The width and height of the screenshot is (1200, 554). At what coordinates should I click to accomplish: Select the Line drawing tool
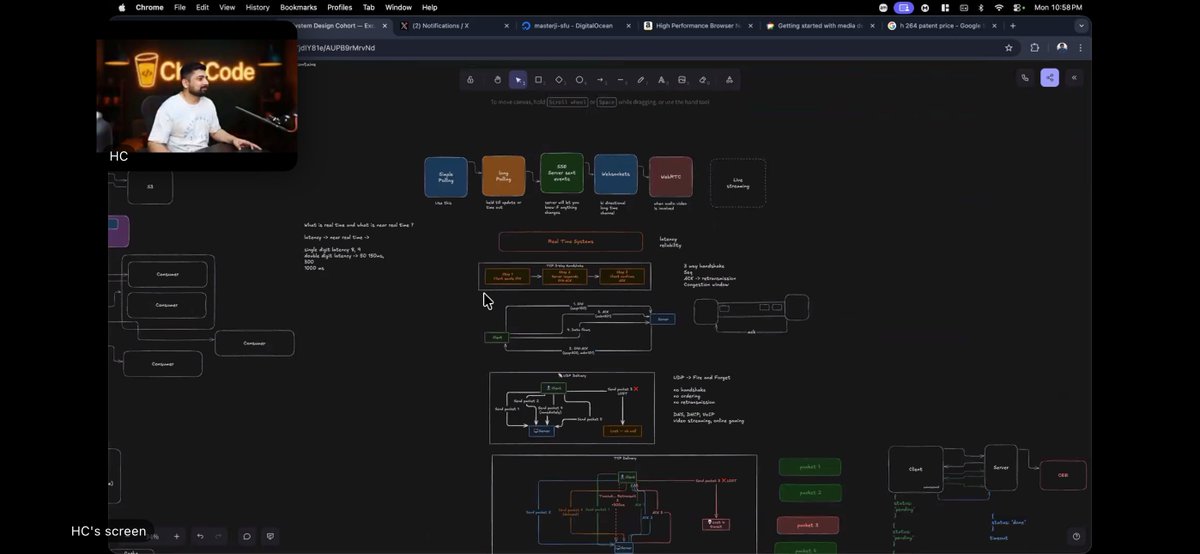pos(620,79)
